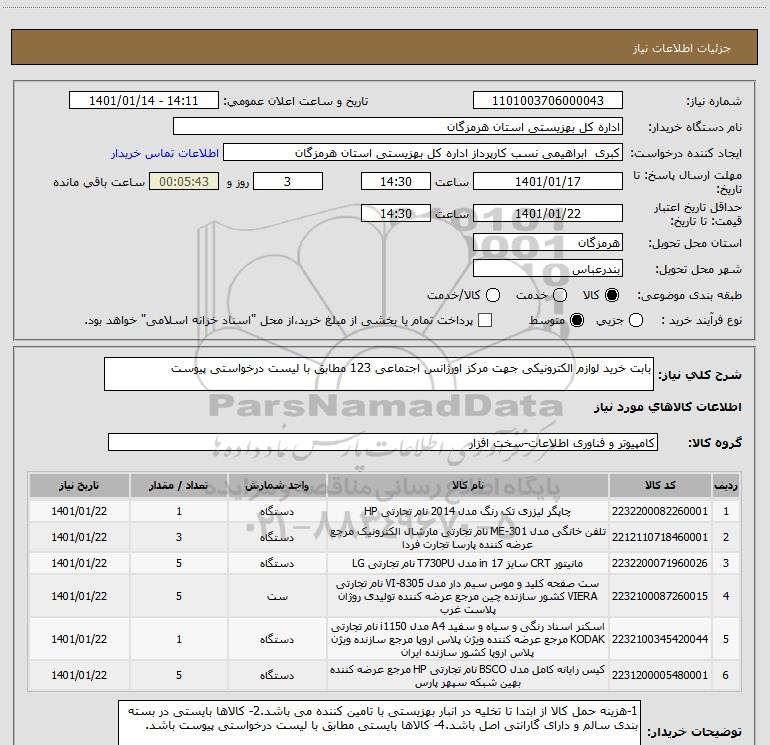Select the کالا/خدمت radio button
Screen dimensions: 770x745
(493, 295)
